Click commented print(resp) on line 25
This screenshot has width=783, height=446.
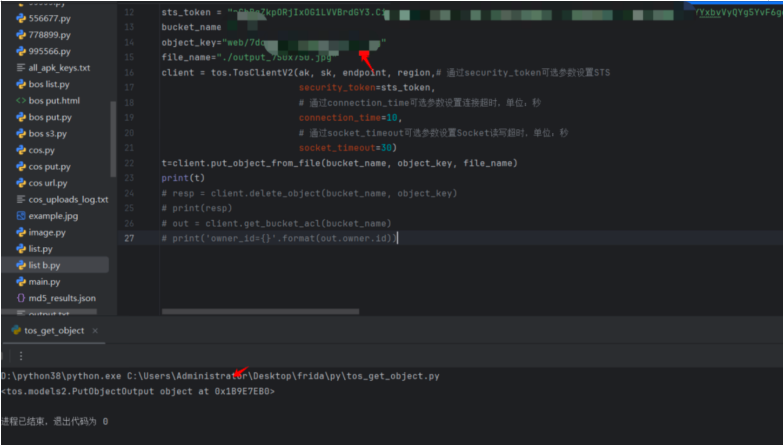click(x=197, y=208)
